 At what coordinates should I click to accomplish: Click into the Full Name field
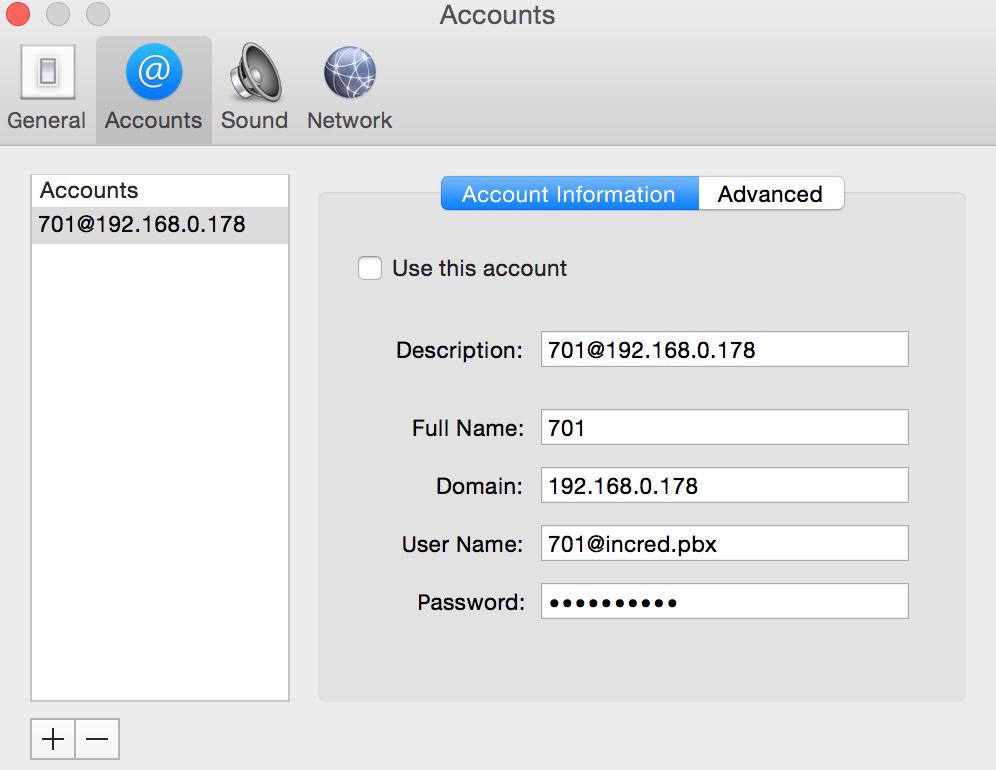click(725, 428)
